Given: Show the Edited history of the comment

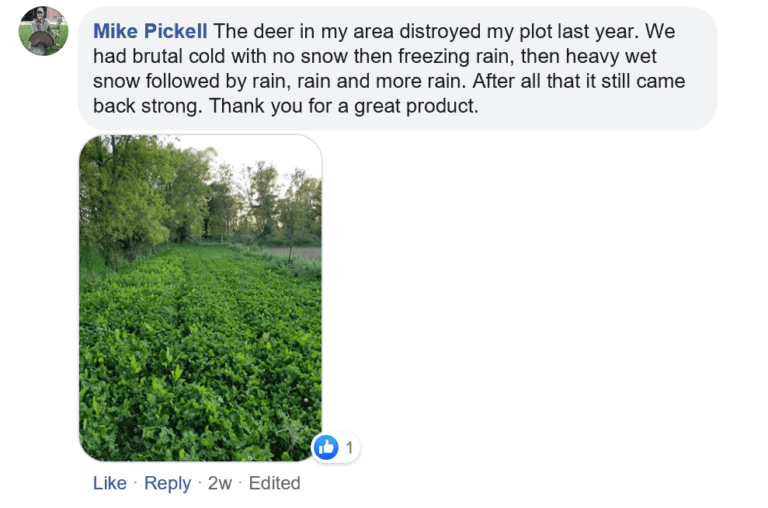Looking at the screenshot, I should 274,483.
